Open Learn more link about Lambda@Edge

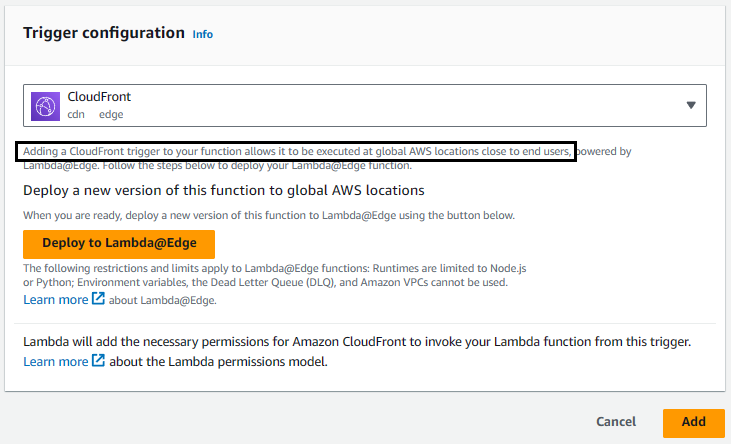click(x=55, y=300)
